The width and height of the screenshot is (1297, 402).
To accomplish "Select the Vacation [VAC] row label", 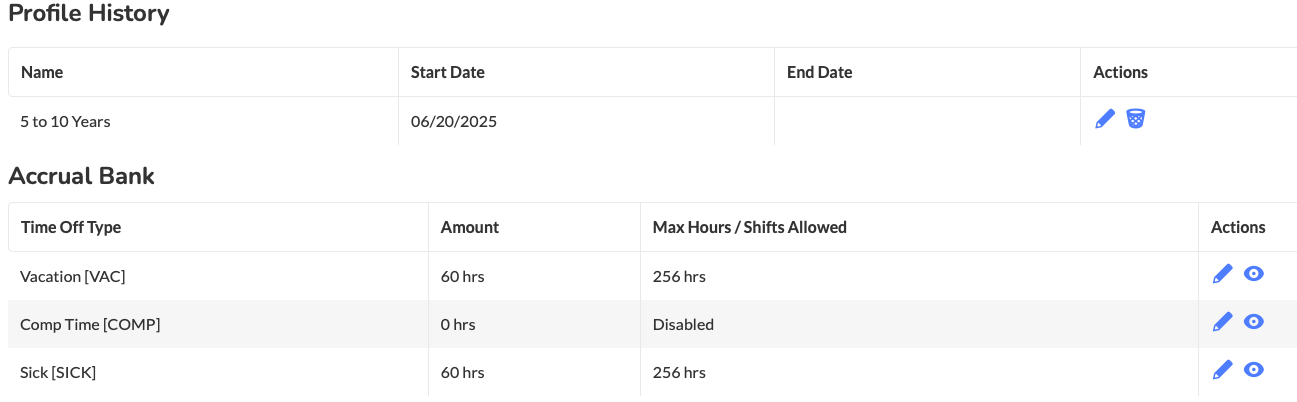I will click(x=73, y=276).
